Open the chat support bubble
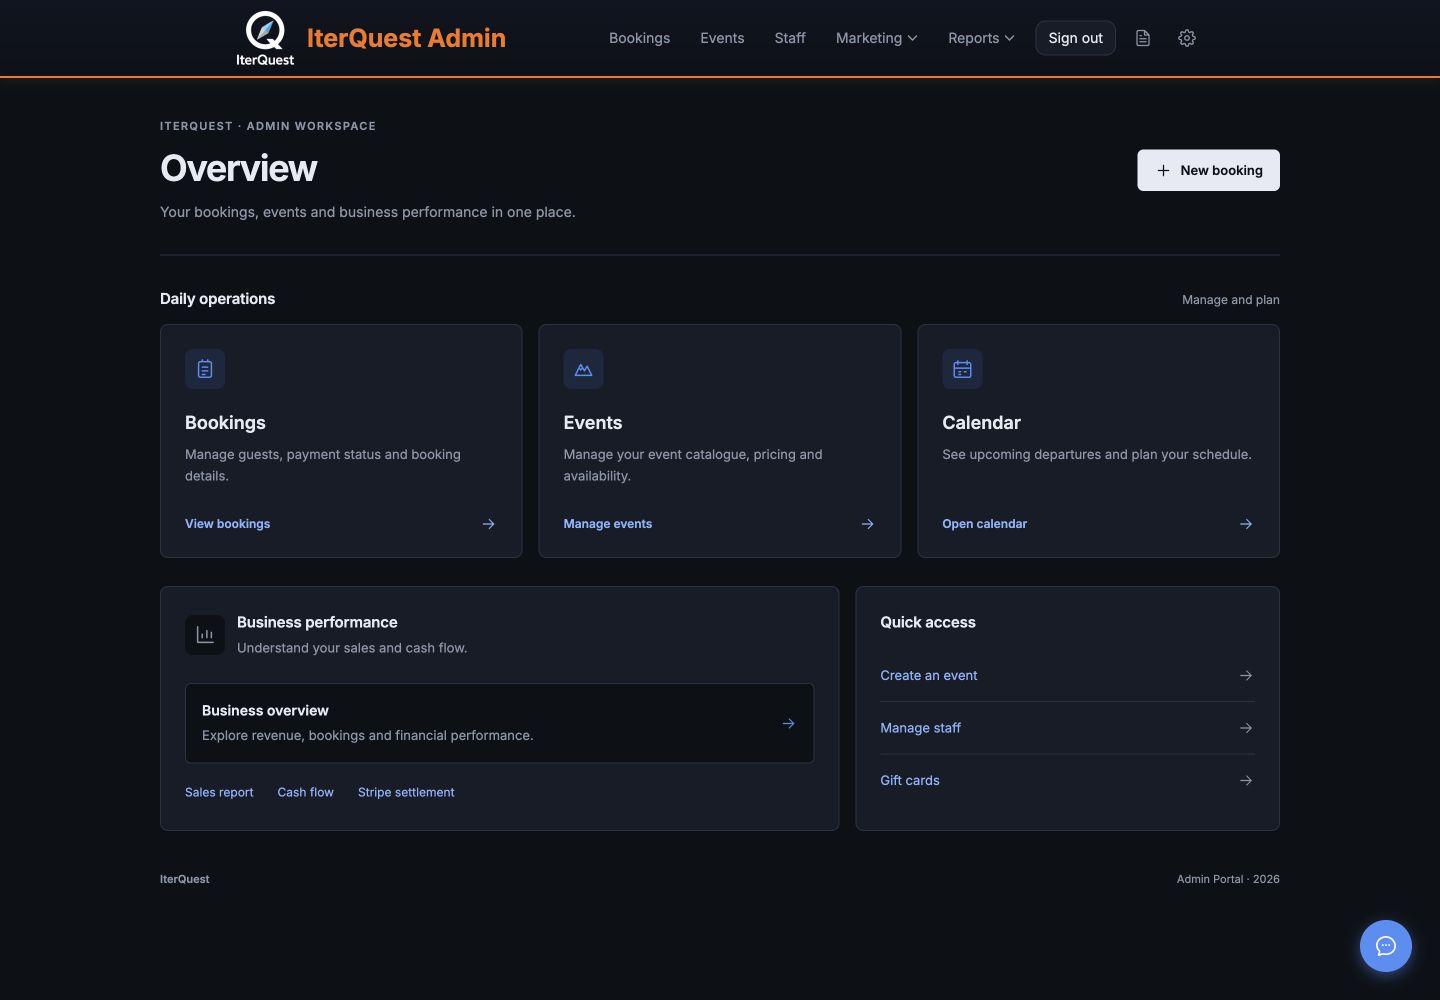Screen dimensions: 1440x1000 click(x=1386, y=946)
